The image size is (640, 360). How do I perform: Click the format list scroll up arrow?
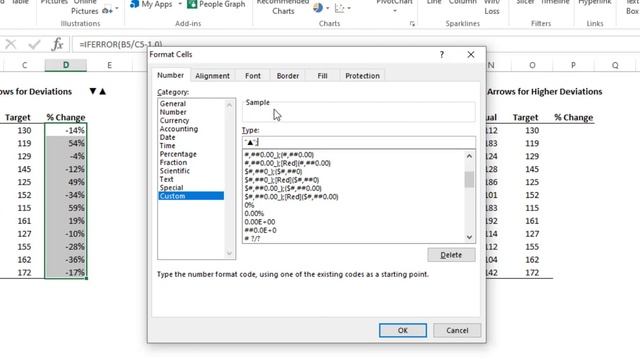pos(469,156)
